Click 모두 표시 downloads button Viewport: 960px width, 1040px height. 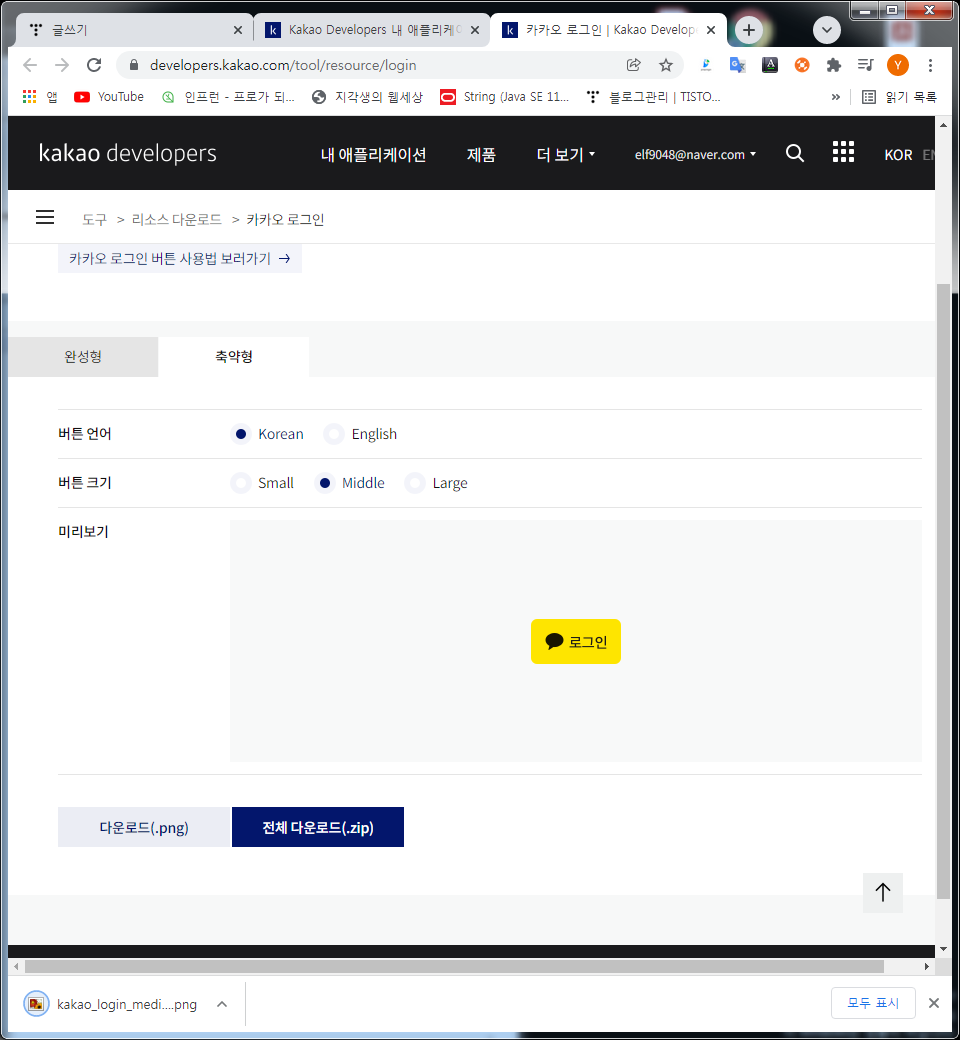pos(873,1003)
